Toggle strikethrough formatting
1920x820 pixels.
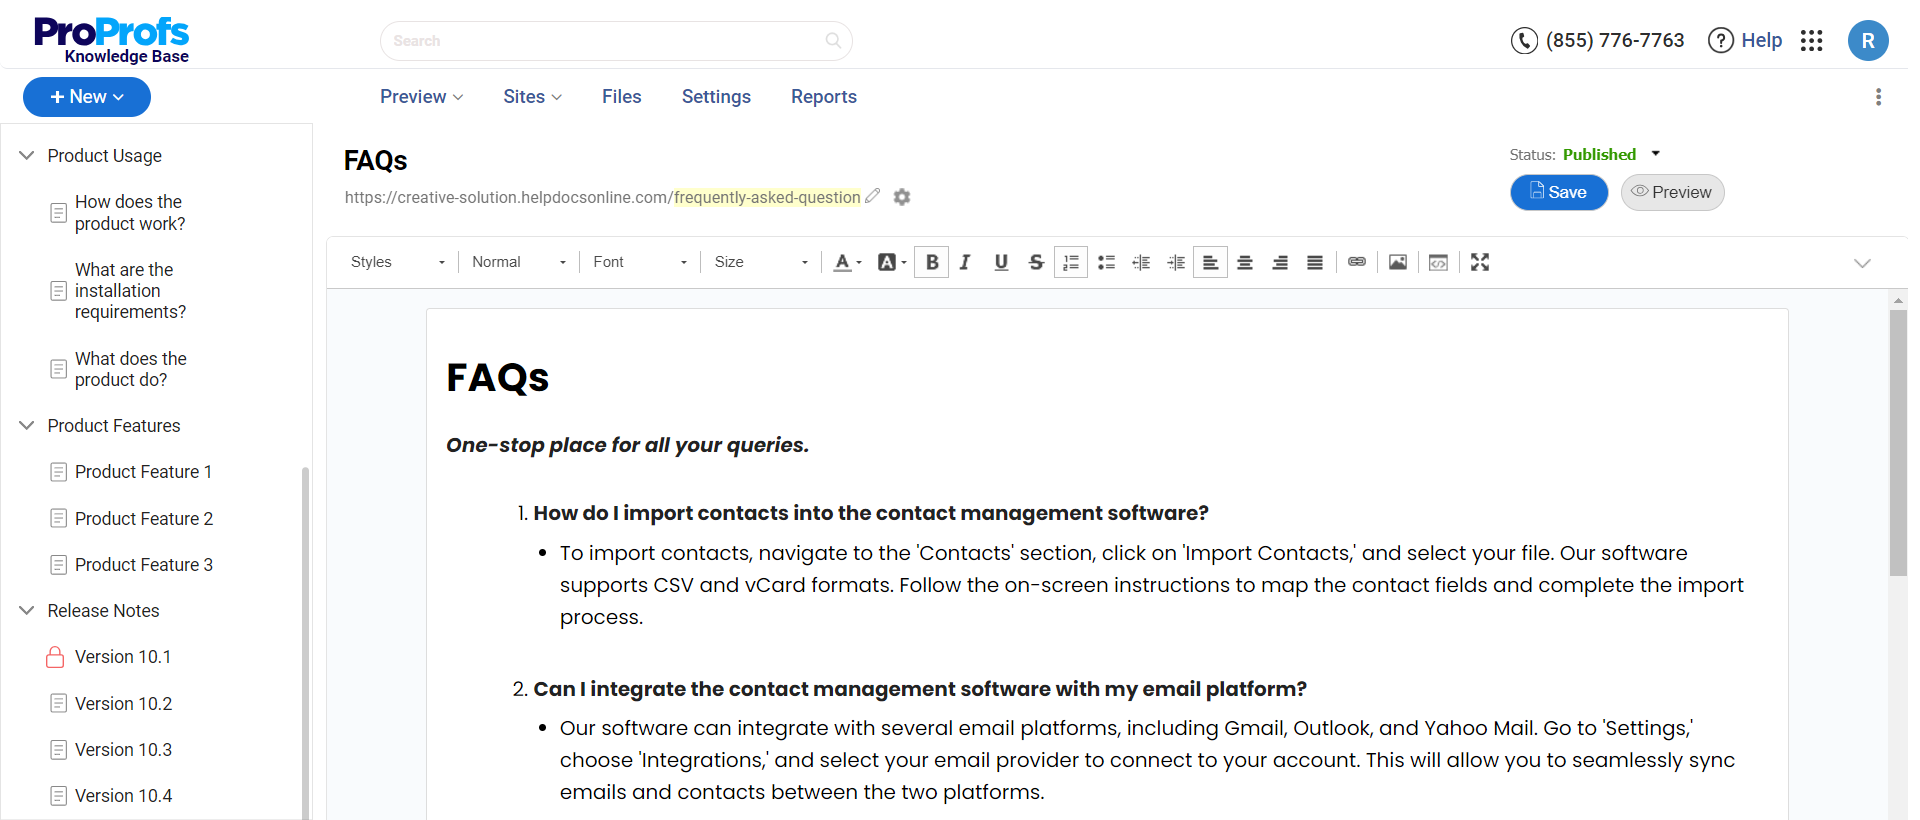tap(1036, 262)
